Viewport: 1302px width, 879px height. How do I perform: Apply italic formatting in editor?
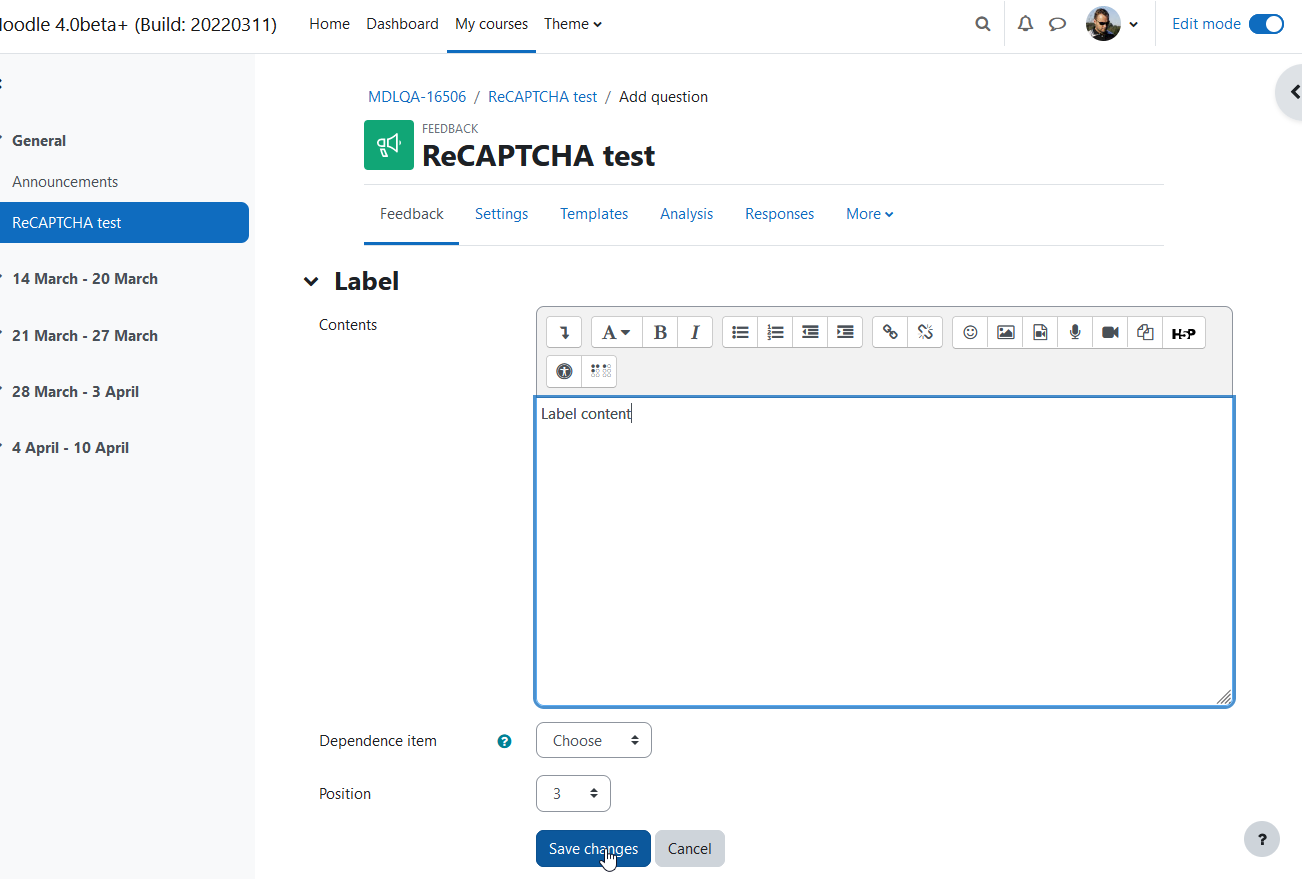(x=695, y=332)
